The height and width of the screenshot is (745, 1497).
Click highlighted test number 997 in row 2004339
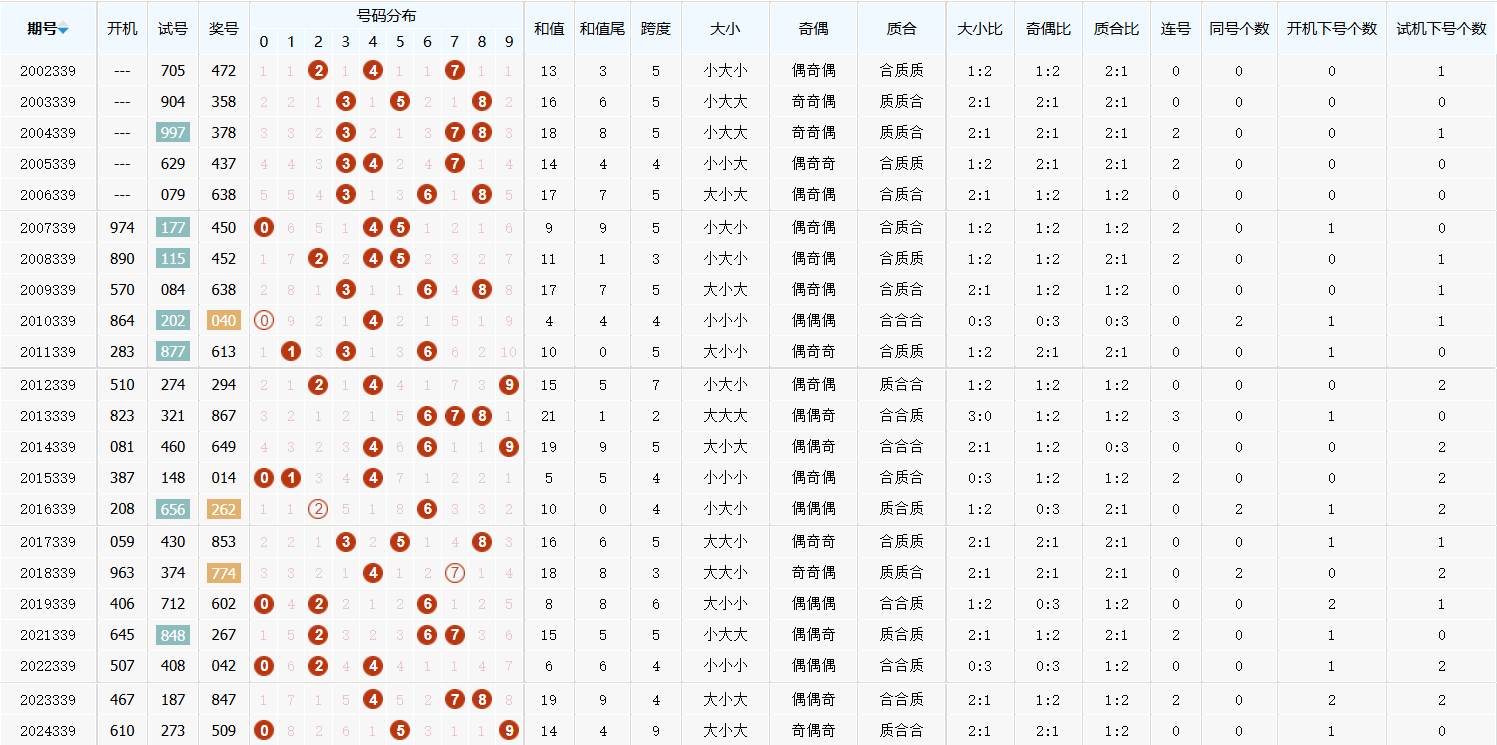173,133
